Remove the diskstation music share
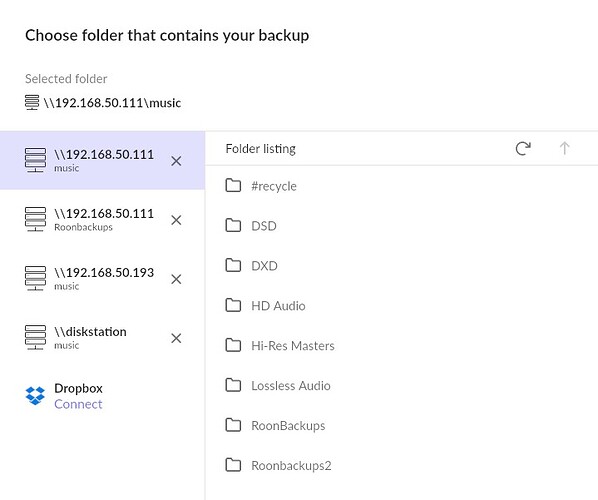598x500 pixels. 176,338
